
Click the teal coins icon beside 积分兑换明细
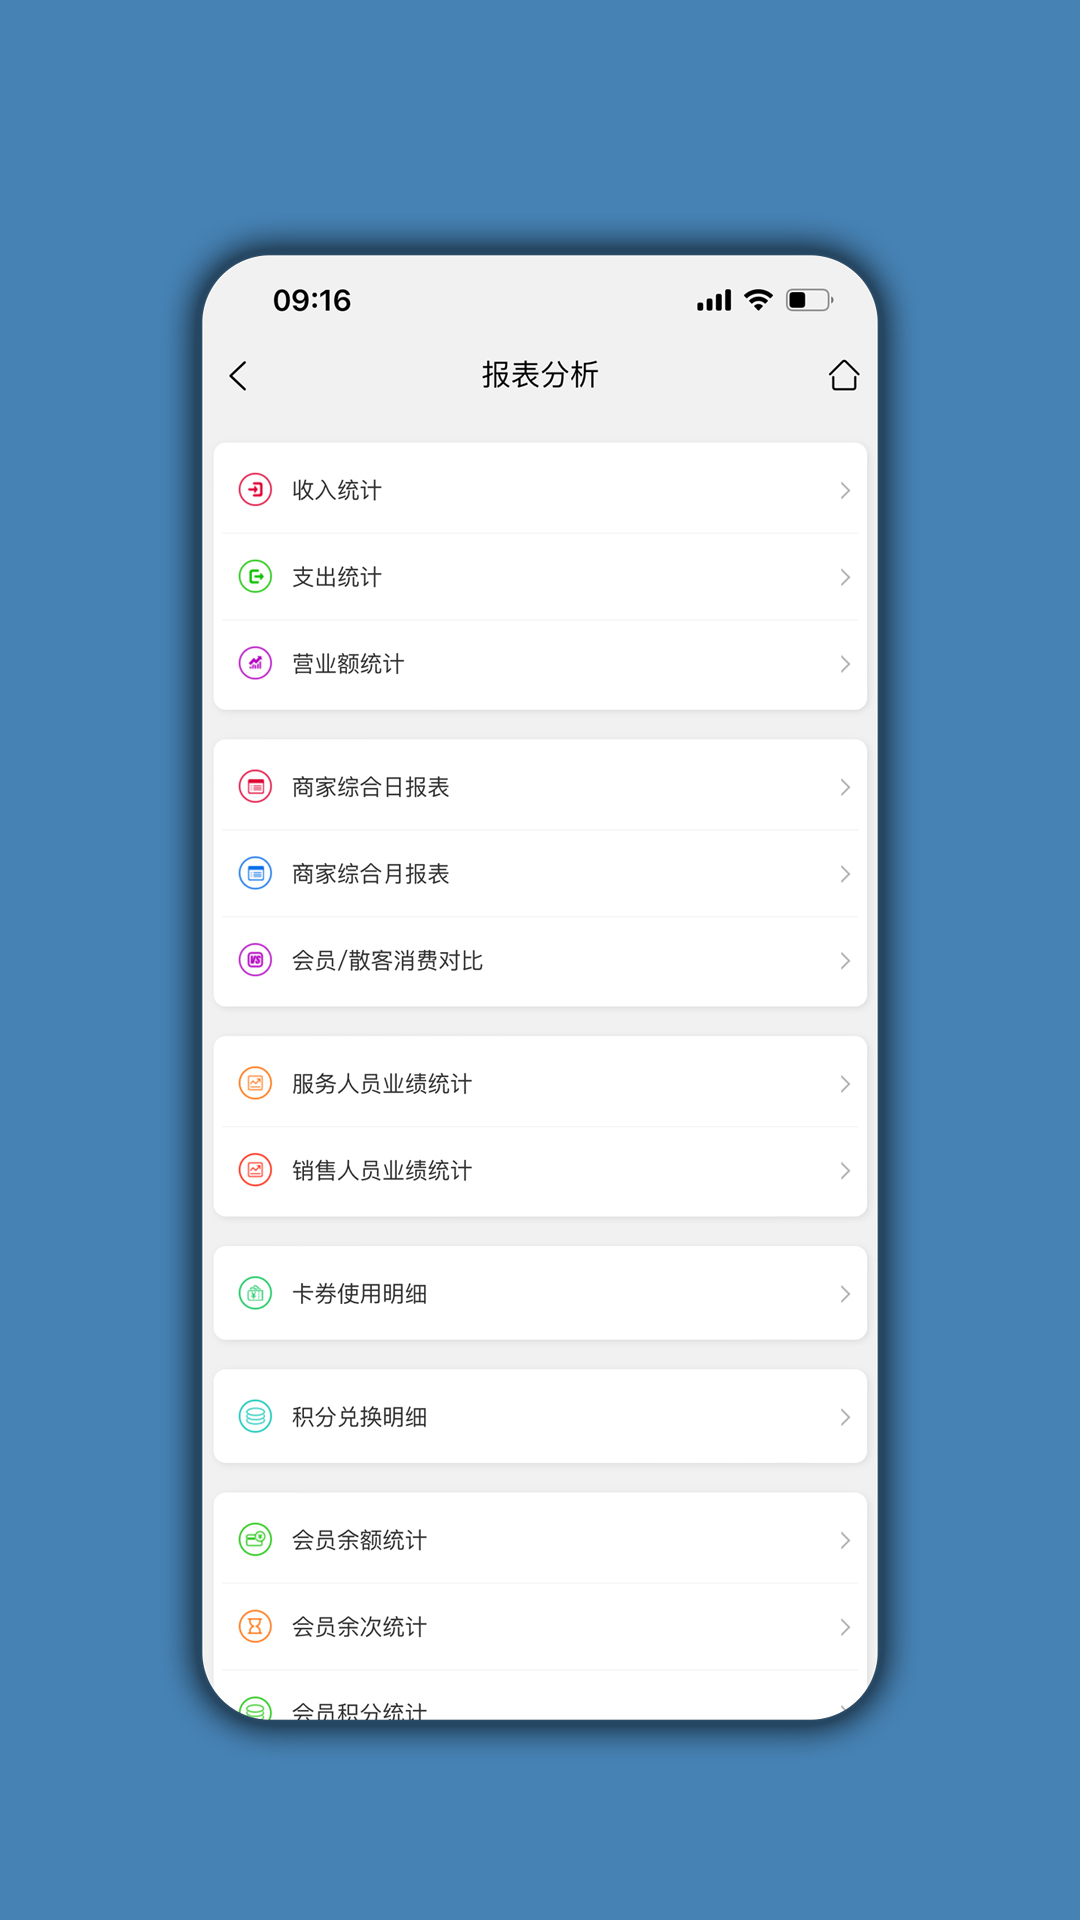click(255, 1417)
